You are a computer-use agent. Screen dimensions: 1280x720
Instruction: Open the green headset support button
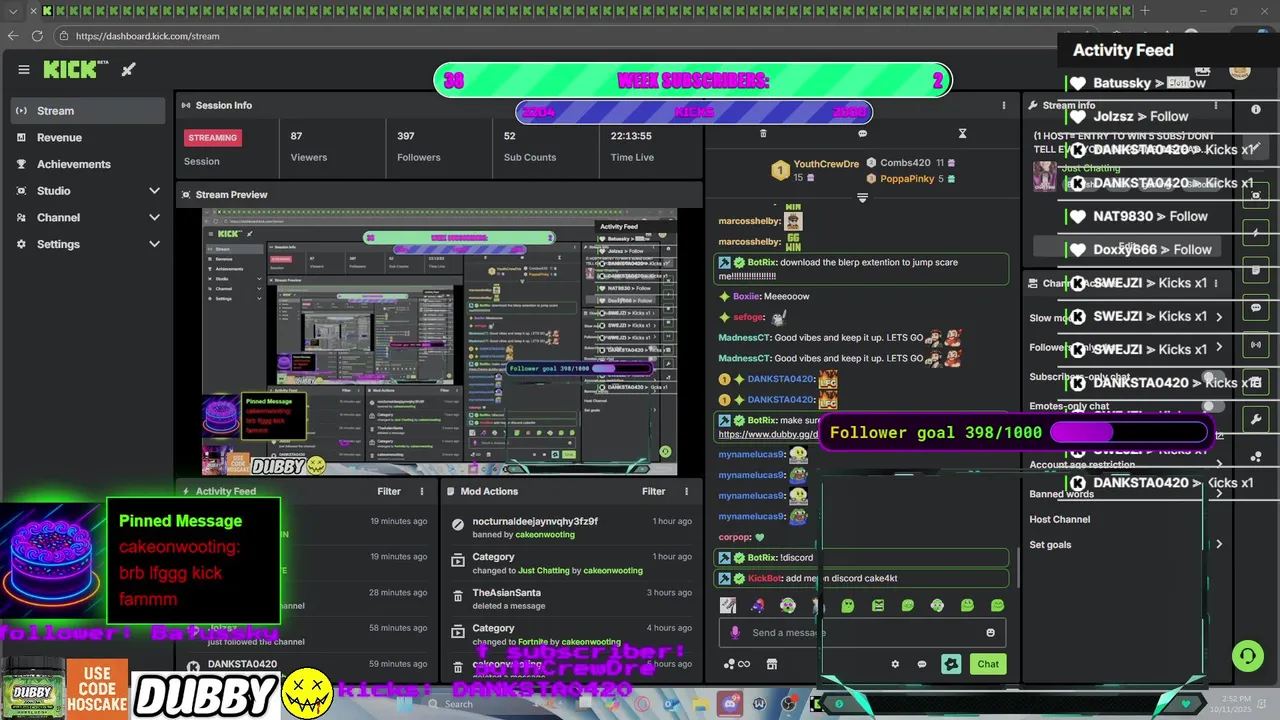point(1247,656)
